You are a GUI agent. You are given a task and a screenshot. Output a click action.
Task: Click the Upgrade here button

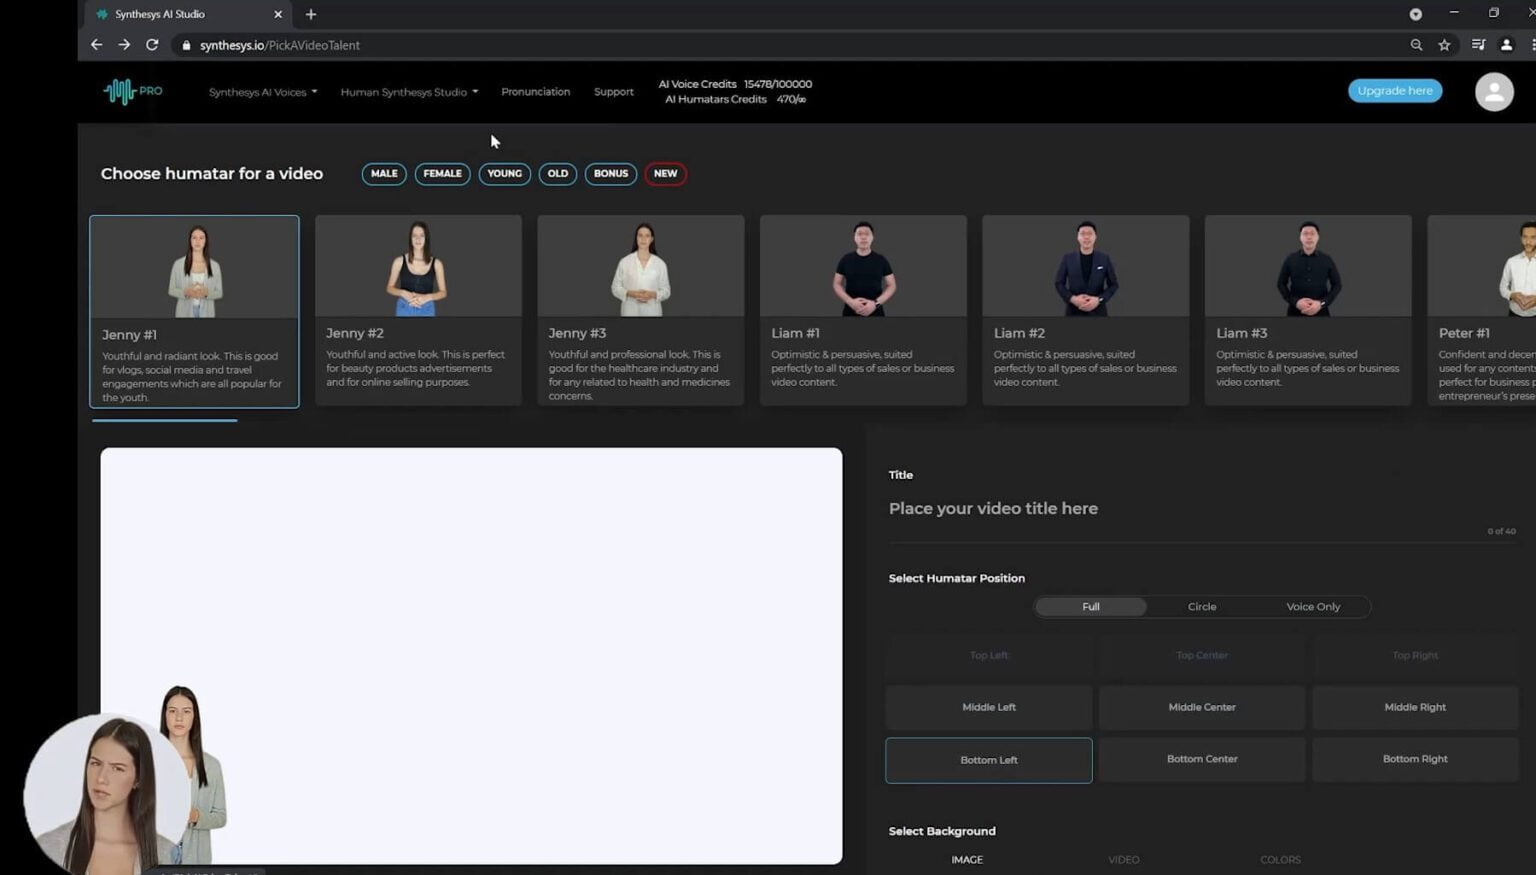[1394, 91]
